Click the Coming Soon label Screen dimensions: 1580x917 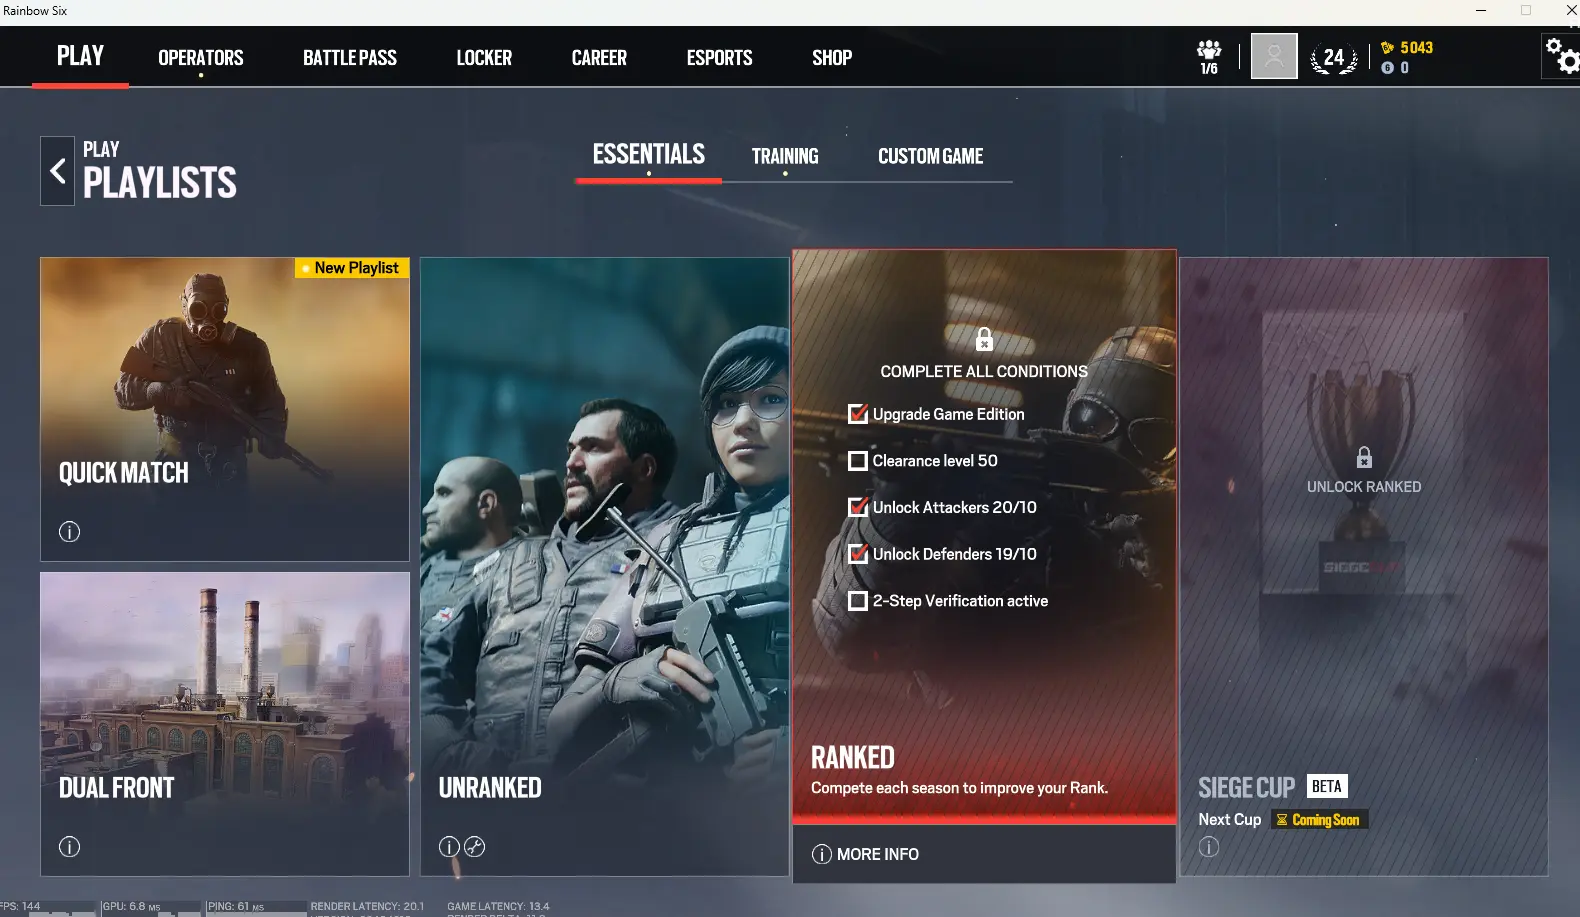[x=1320, y=820]
